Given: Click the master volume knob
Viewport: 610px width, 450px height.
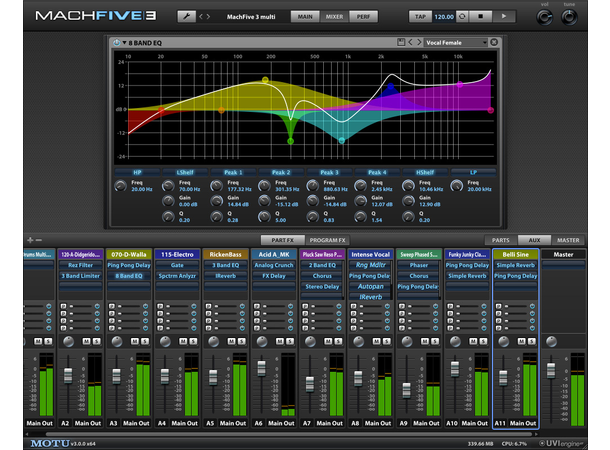Looking at the screenshot, I should (545, 18).
